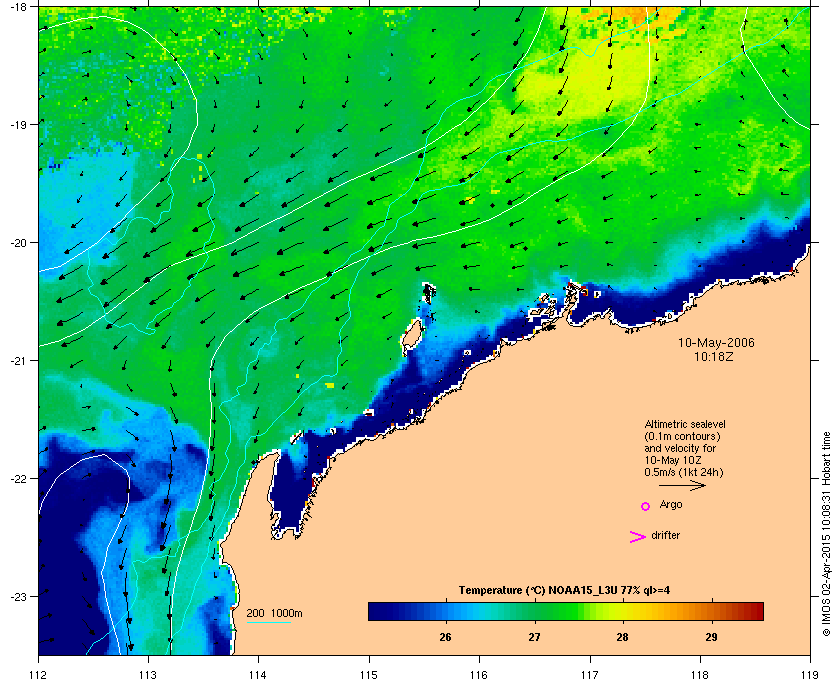Click the longitude axis label '118'
The height and width of the screenshot is (680, 840).
(x=700, y=675)
